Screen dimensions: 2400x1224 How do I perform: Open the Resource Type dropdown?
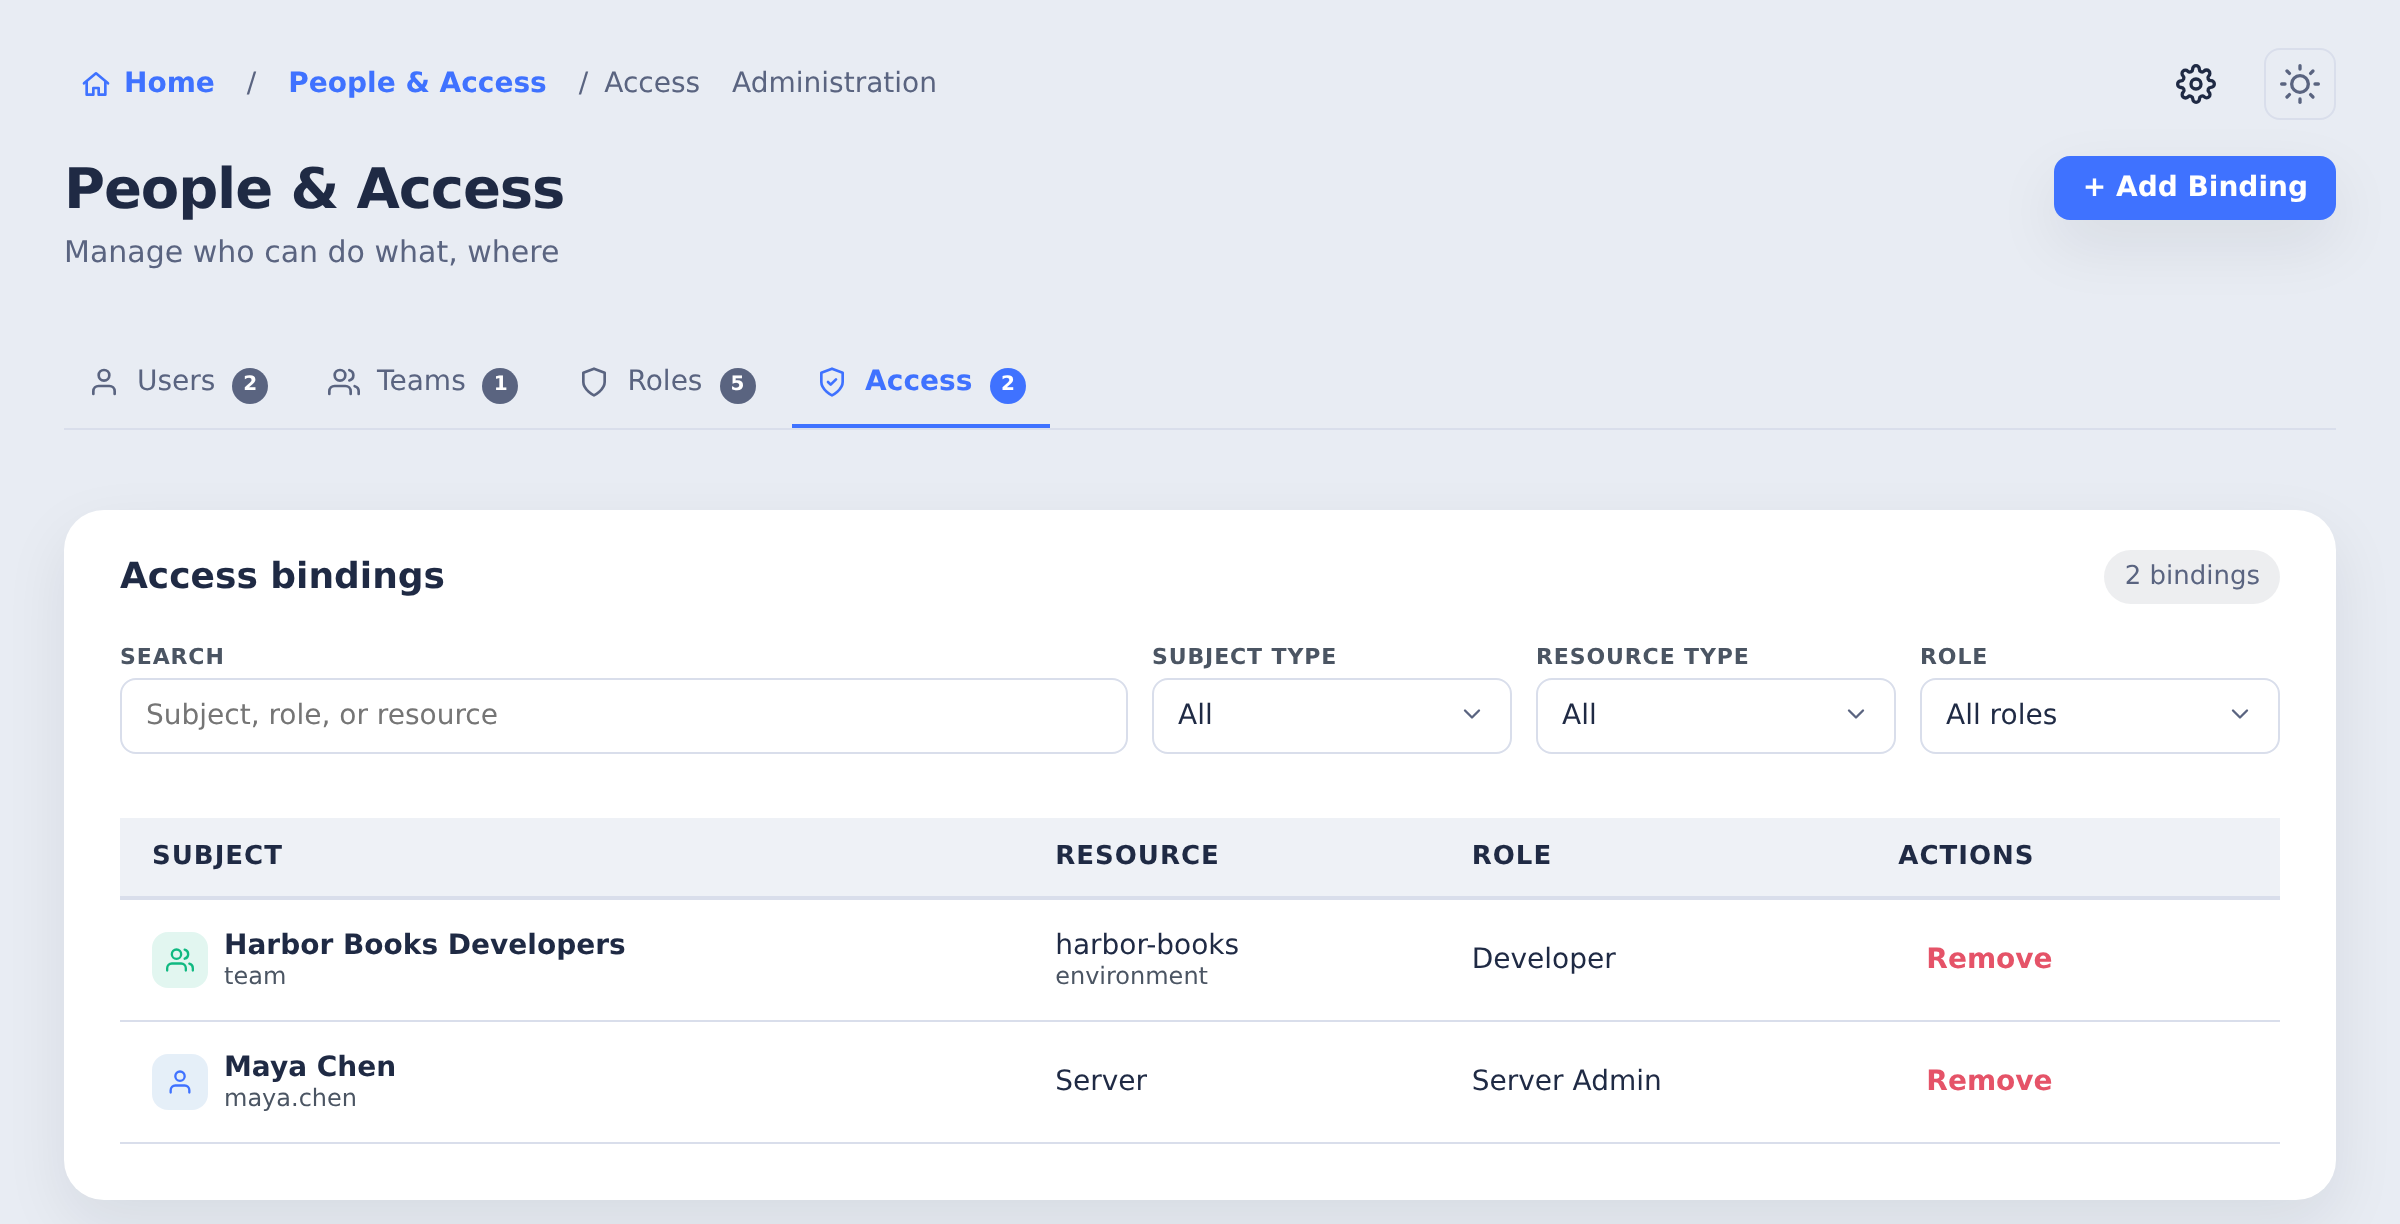click(1716, 716)
